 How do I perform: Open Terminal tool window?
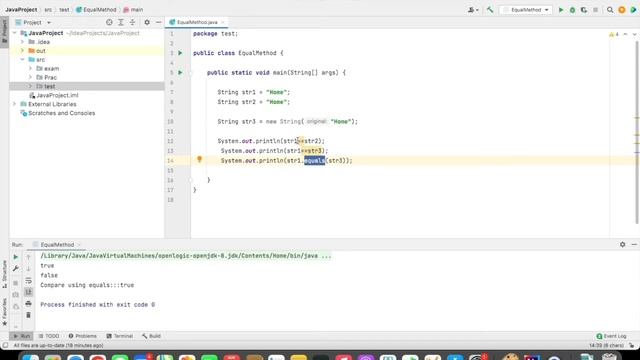click(x=120, y=336)
